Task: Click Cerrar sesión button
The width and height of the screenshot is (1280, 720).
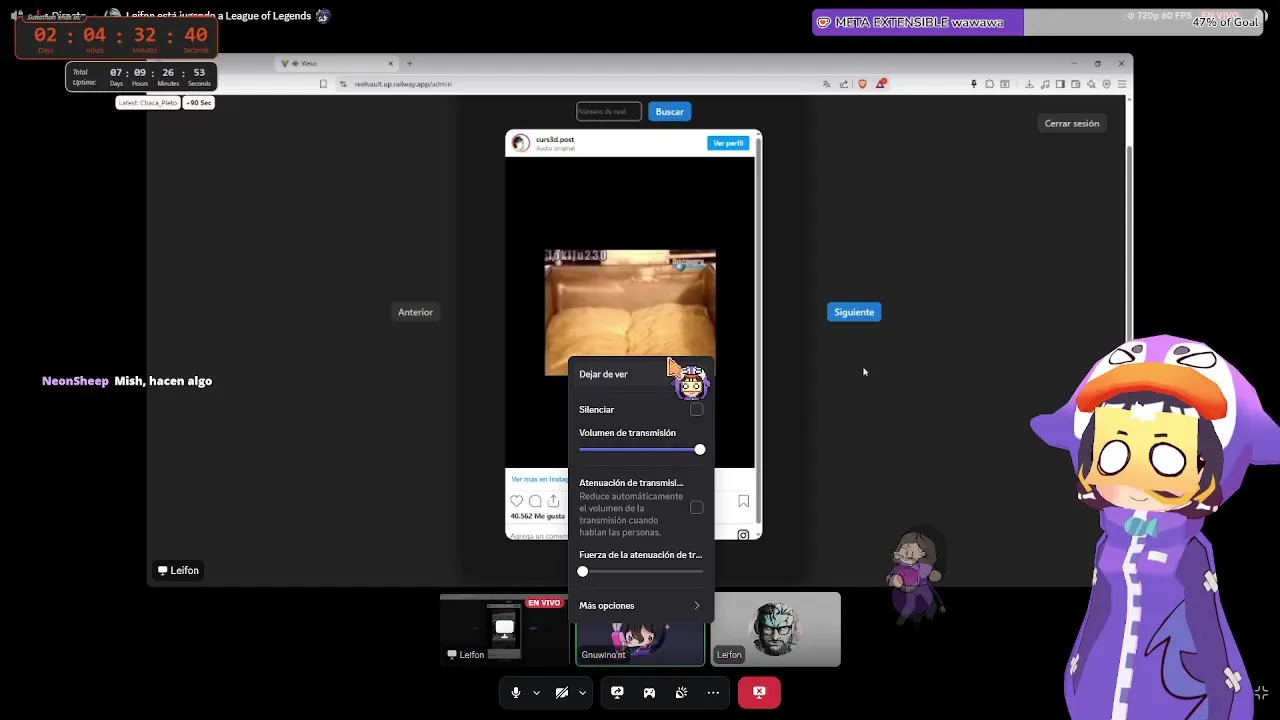Action: point(1072,124)
